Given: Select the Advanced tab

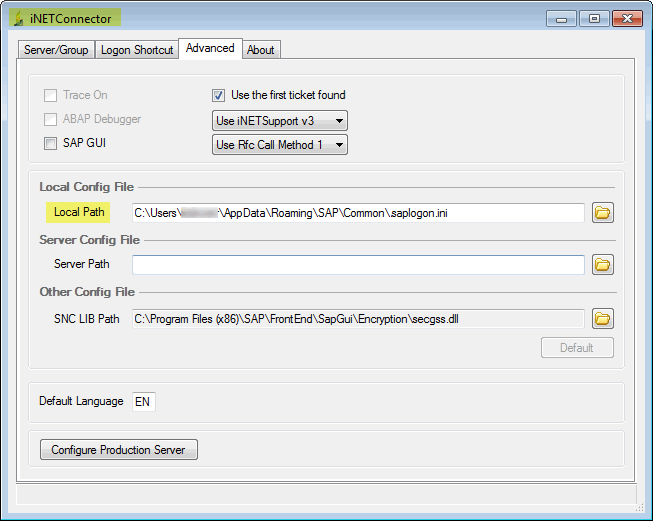Looking at the screenshot, I should pyautogui.click(x=210, y=48).
